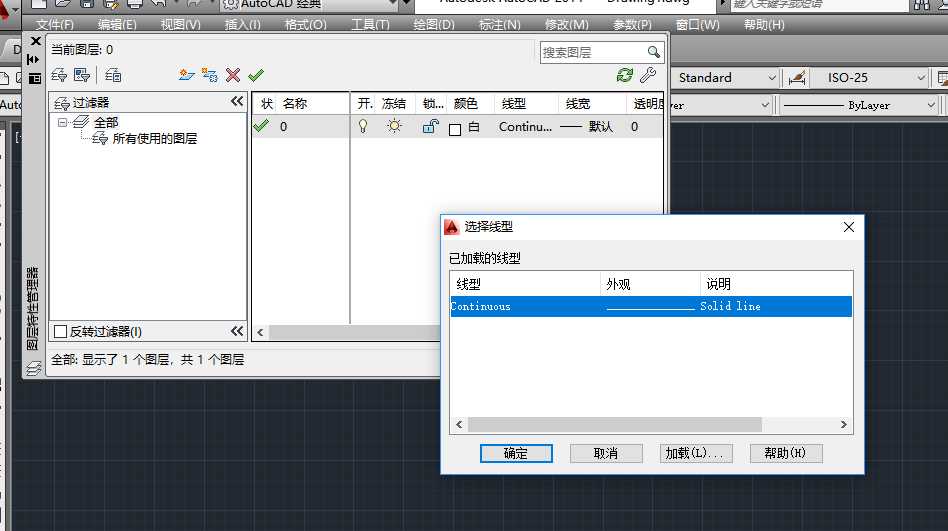
Task: Open the palette properties menu icon
Action: click(x=35, y=78)
